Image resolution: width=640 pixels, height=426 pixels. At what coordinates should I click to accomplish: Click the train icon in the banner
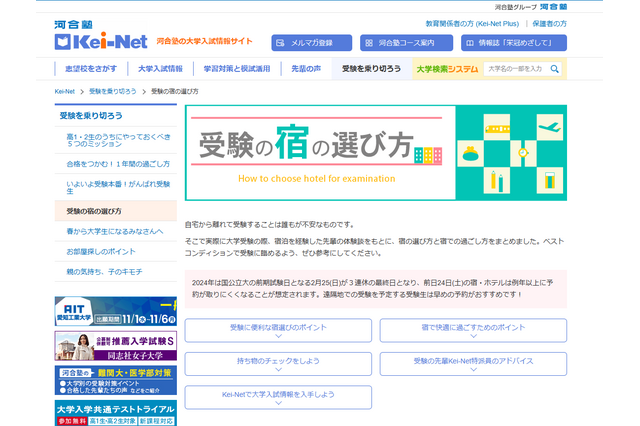[497, 128]
